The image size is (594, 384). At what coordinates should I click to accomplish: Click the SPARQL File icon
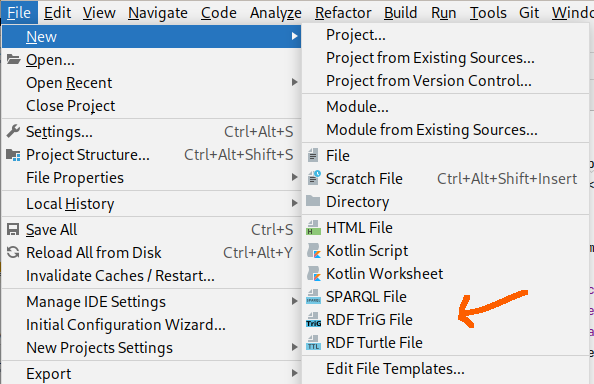point(313,297)
